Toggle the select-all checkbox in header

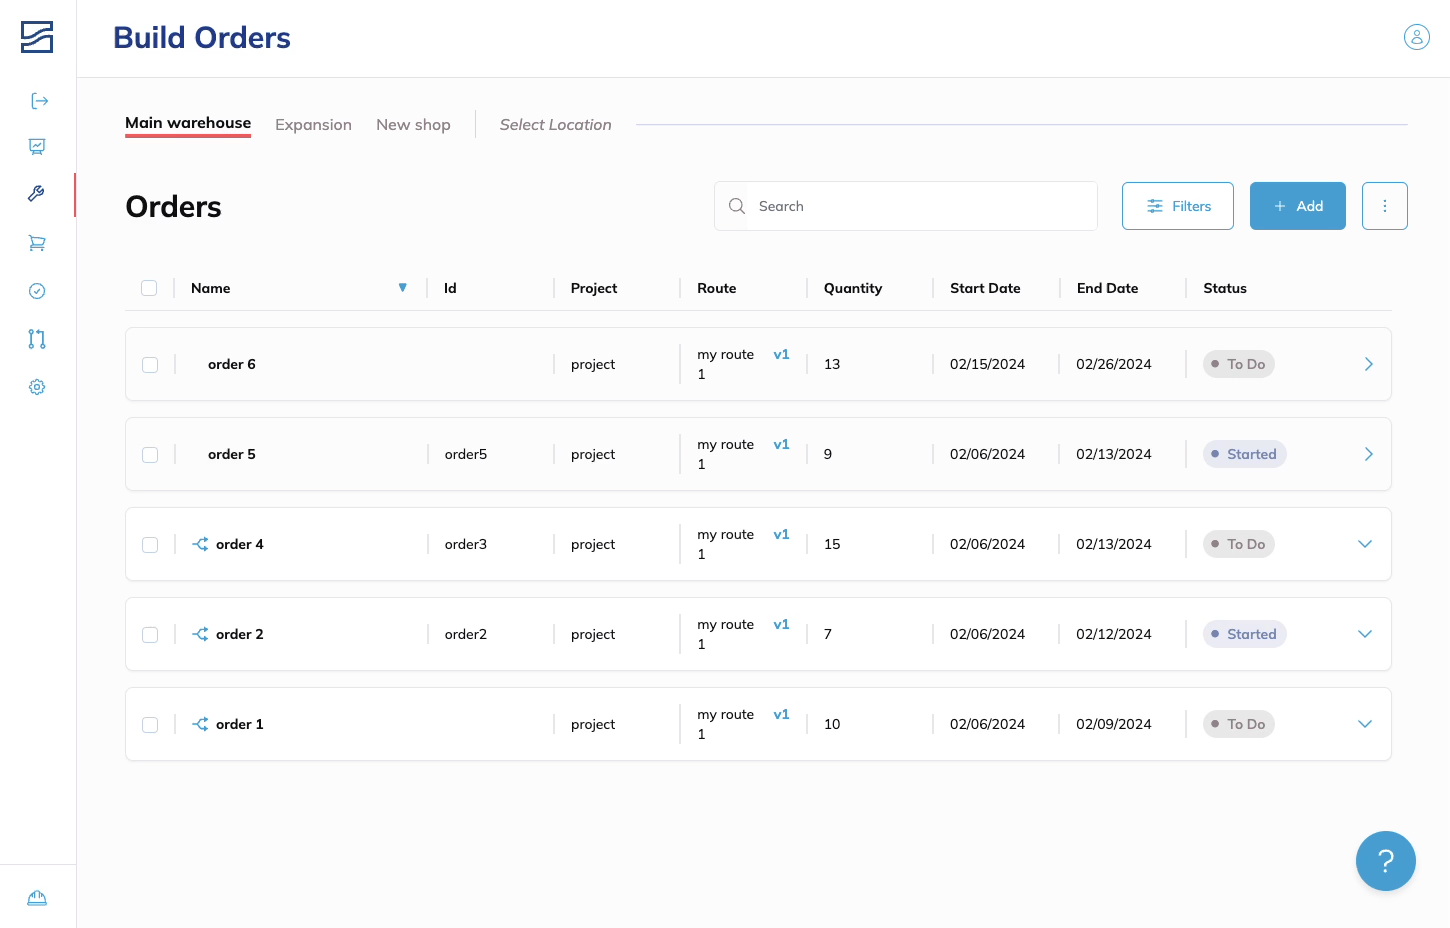click(149, 288)
